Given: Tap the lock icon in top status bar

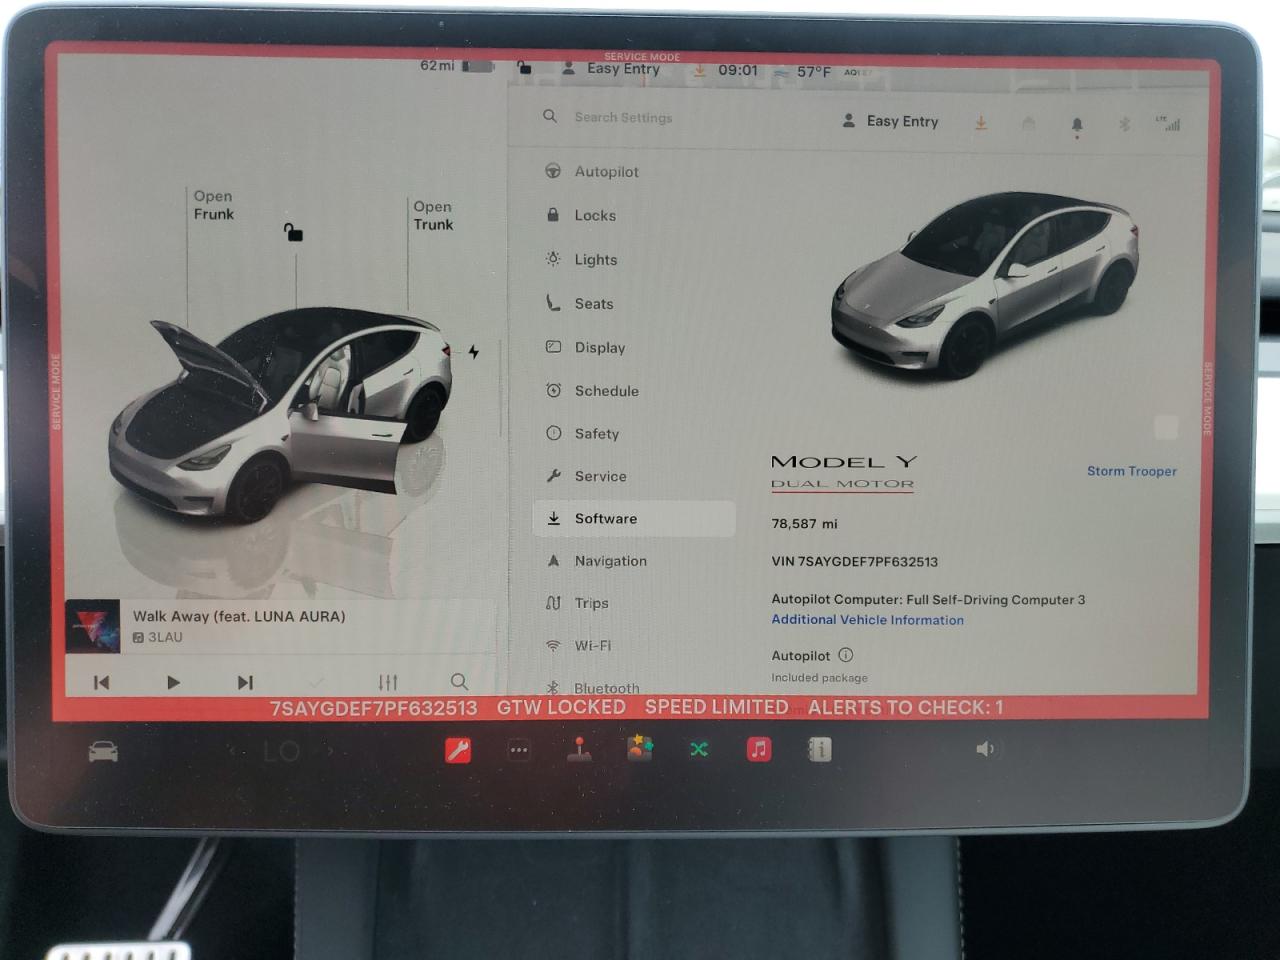Looking at the screenshot, I should [x=524, y=68].
